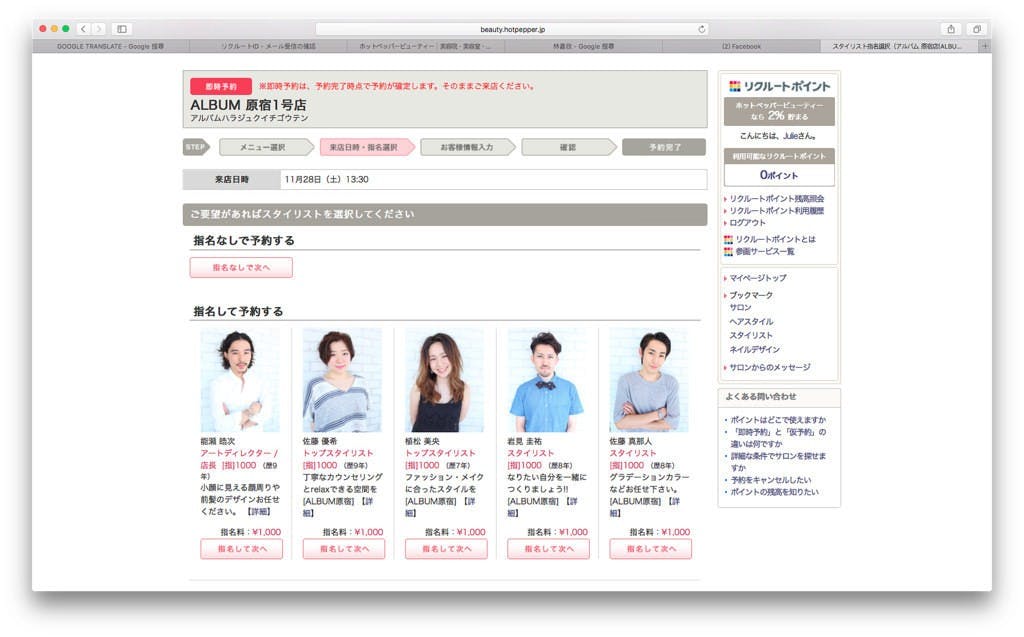Open photo of stylist 植松 美央
The image size is (1024, 637).
pyautogui.click(x=444, y=380)
